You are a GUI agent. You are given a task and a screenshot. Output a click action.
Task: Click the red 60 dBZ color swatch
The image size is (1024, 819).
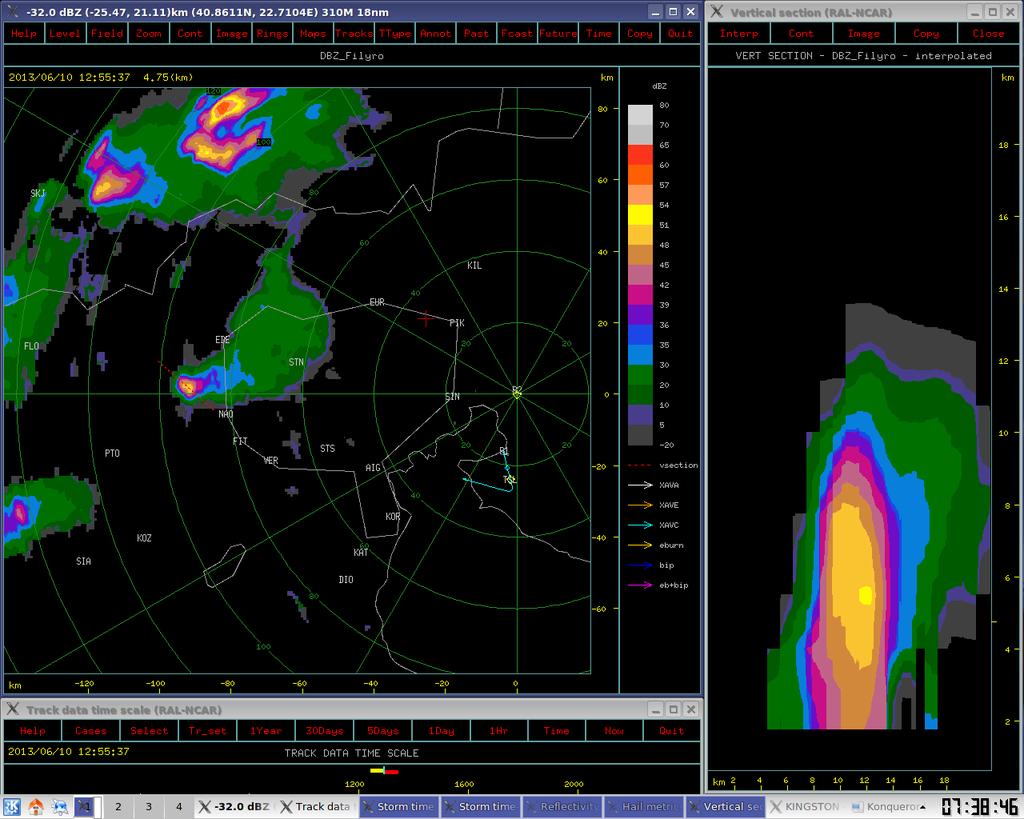coord(640,155)
